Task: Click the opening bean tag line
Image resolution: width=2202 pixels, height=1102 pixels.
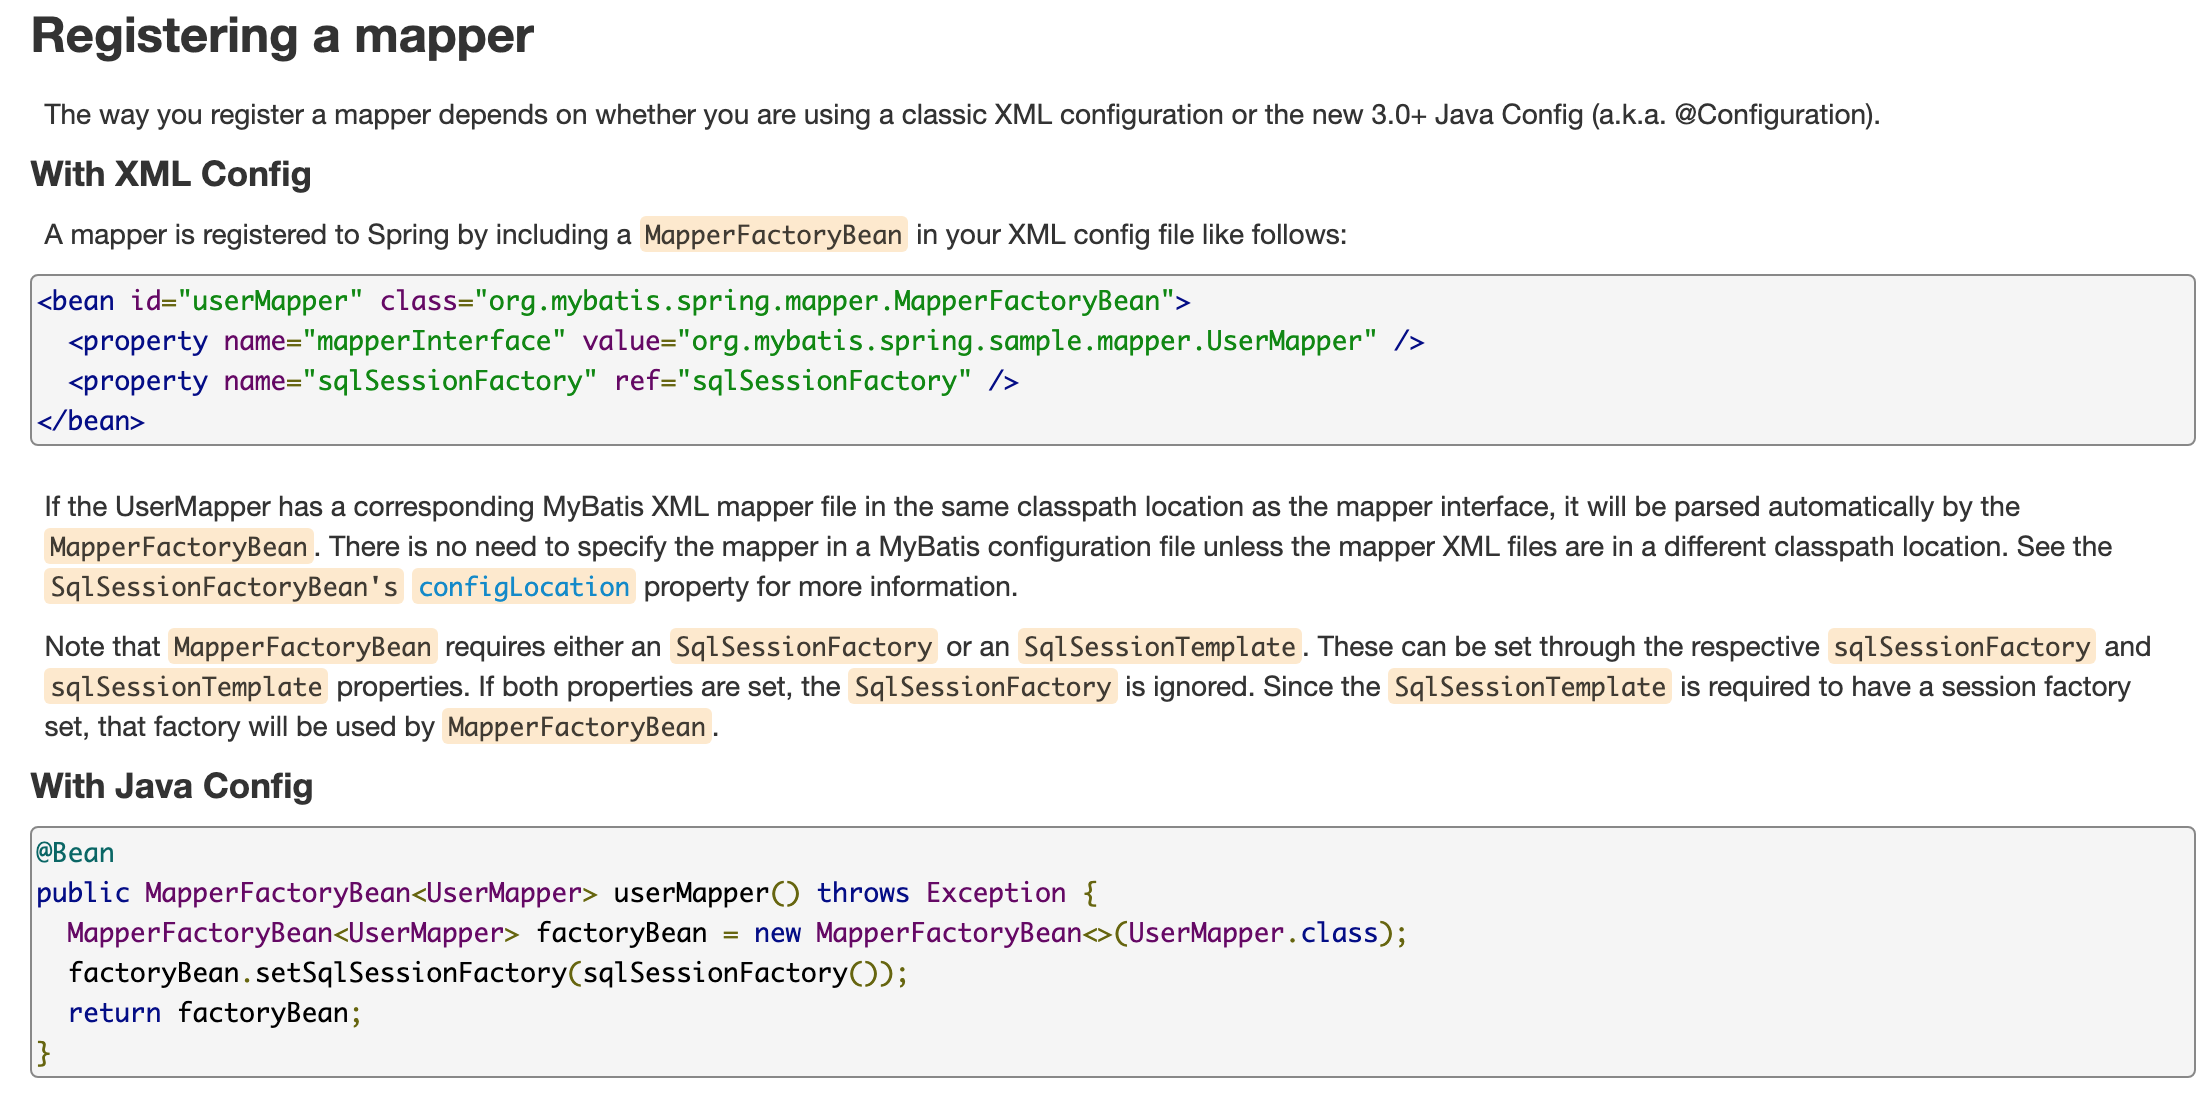Action: tap(613, 301)
